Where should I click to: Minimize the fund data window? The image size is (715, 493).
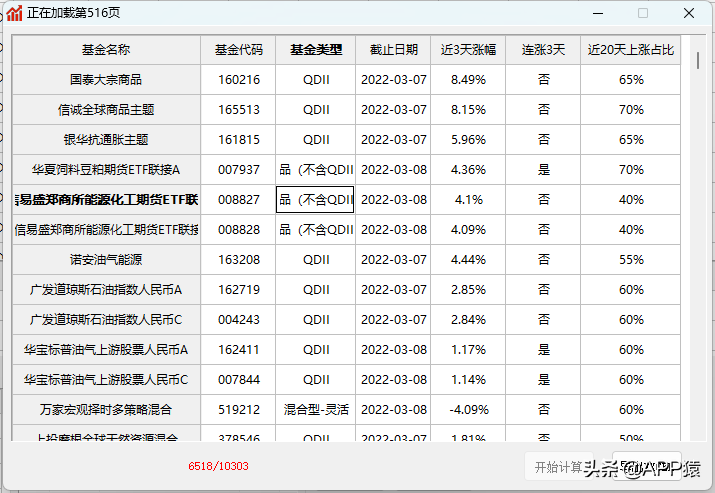pos(598,13)
